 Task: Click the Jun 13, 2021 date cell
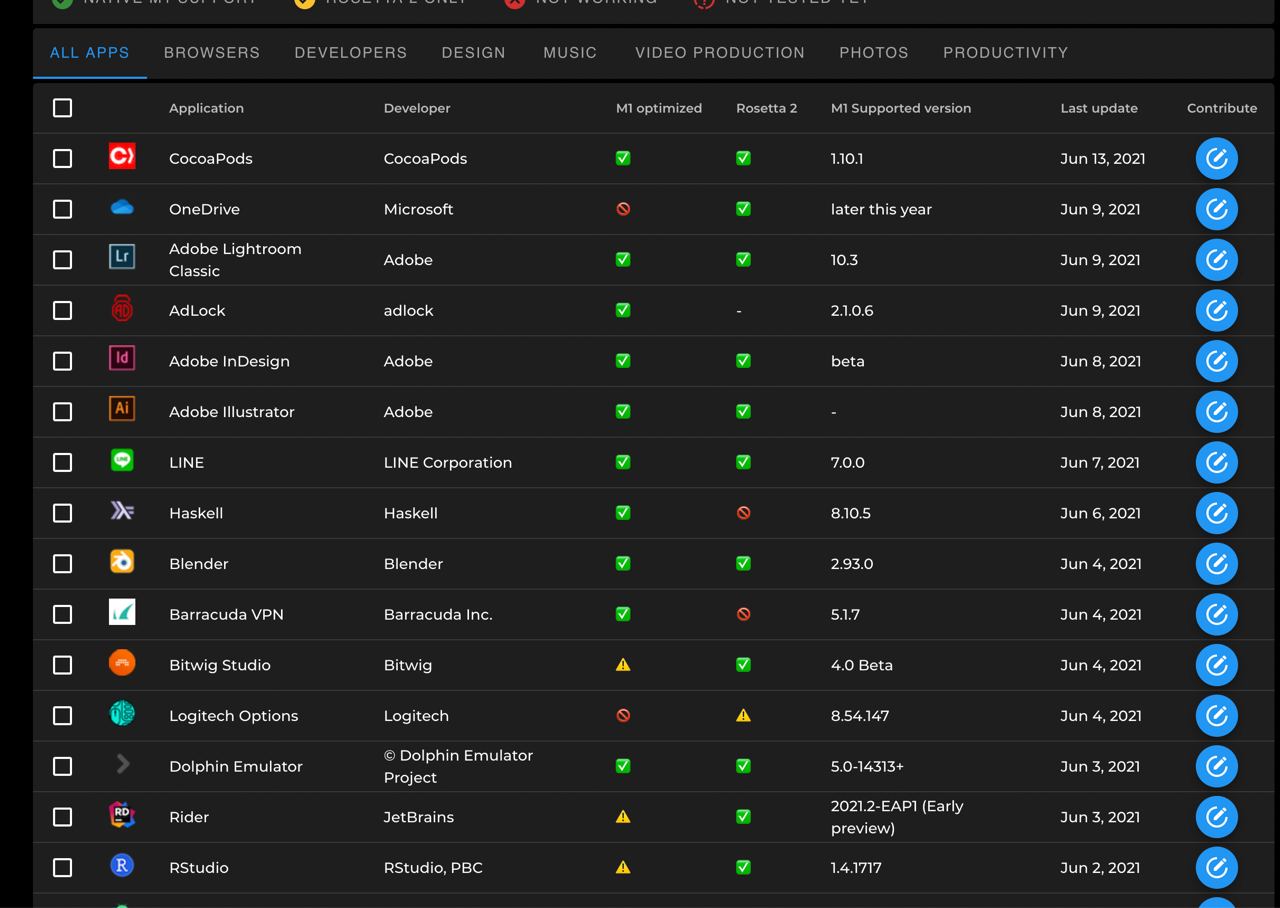tap(1103, 158)
